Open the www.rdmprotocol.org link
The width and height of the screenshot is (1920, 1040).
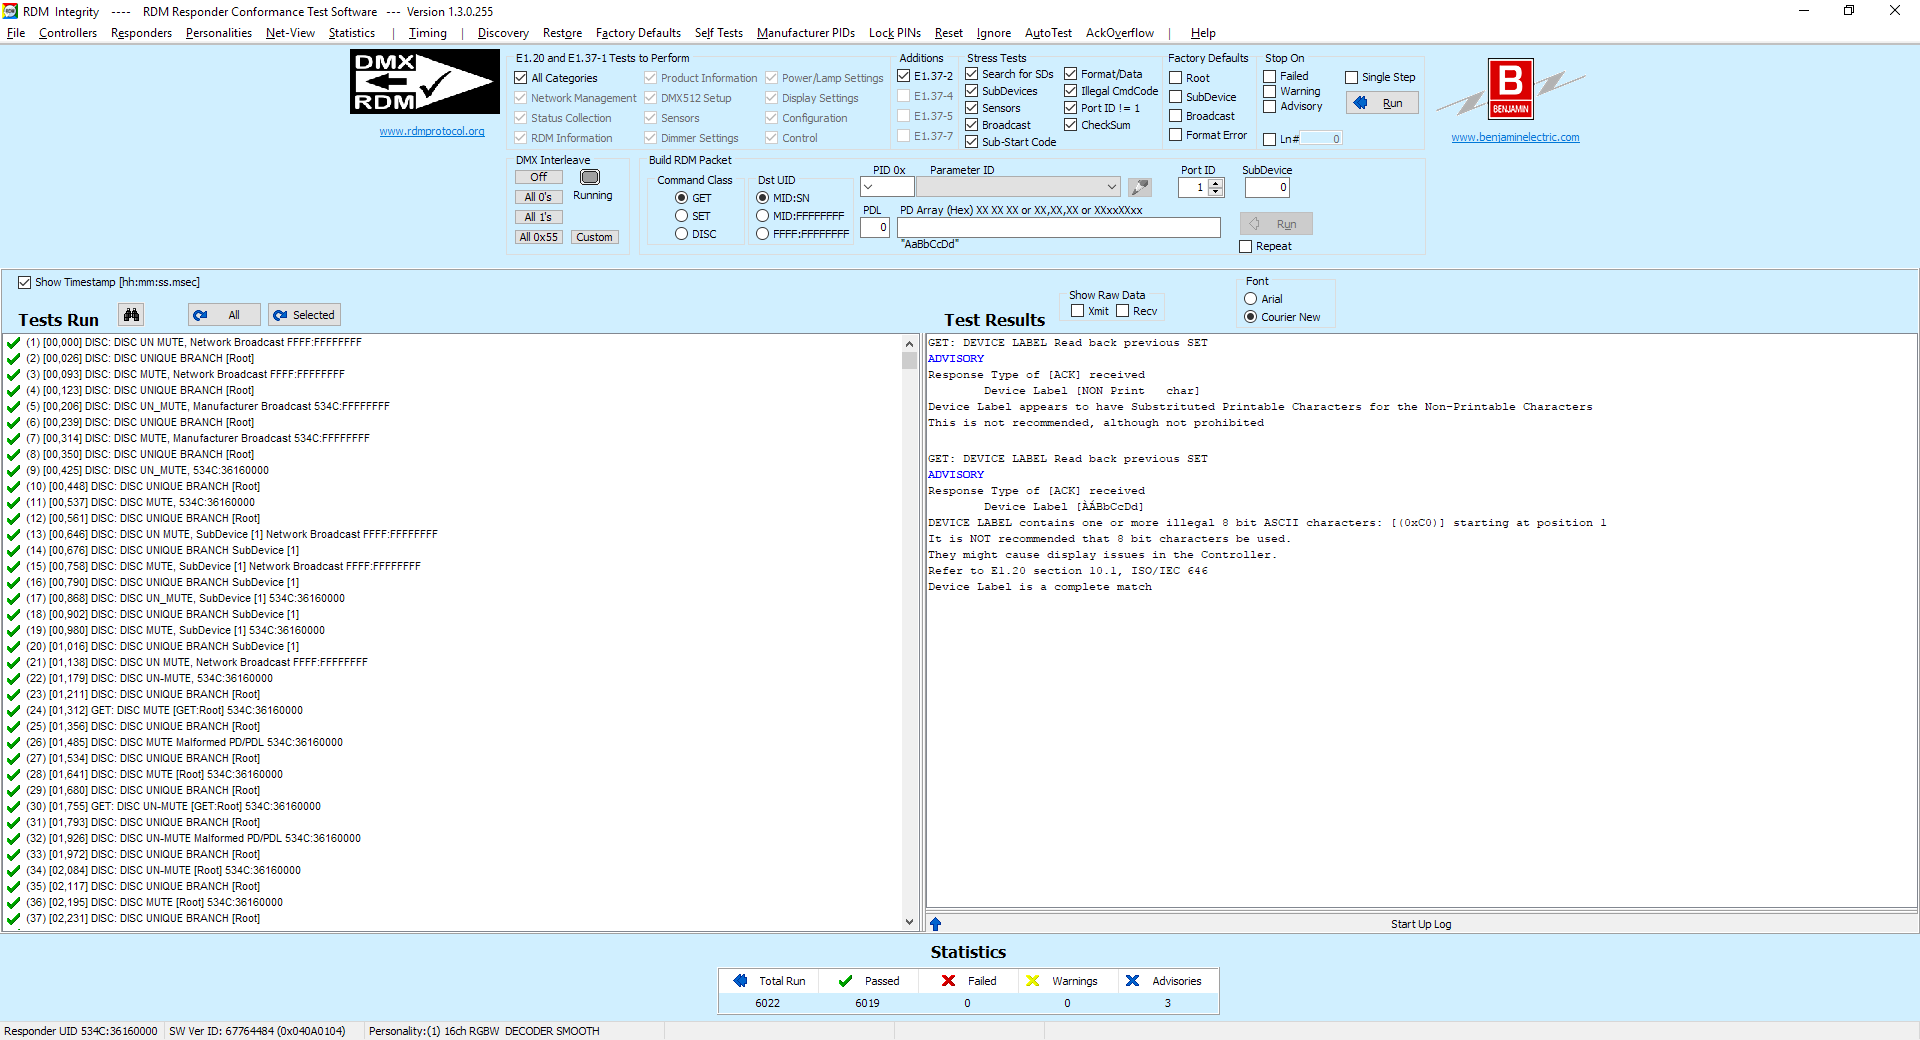click(x=432, y=131)
